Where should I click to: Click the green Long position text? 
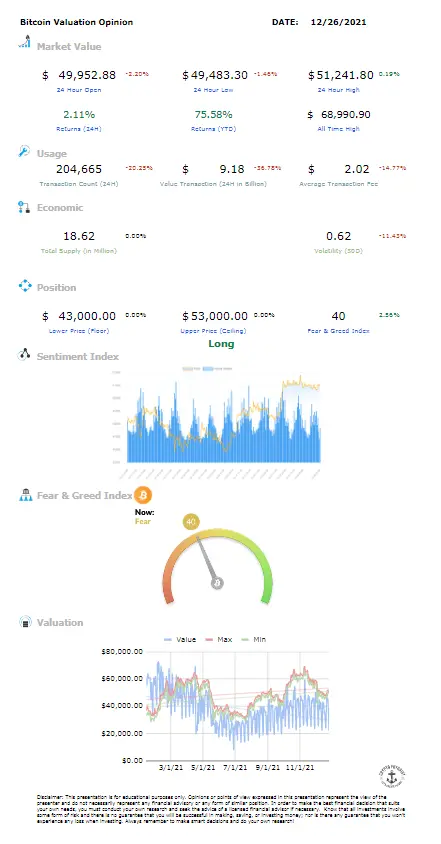tap(221, 343)
